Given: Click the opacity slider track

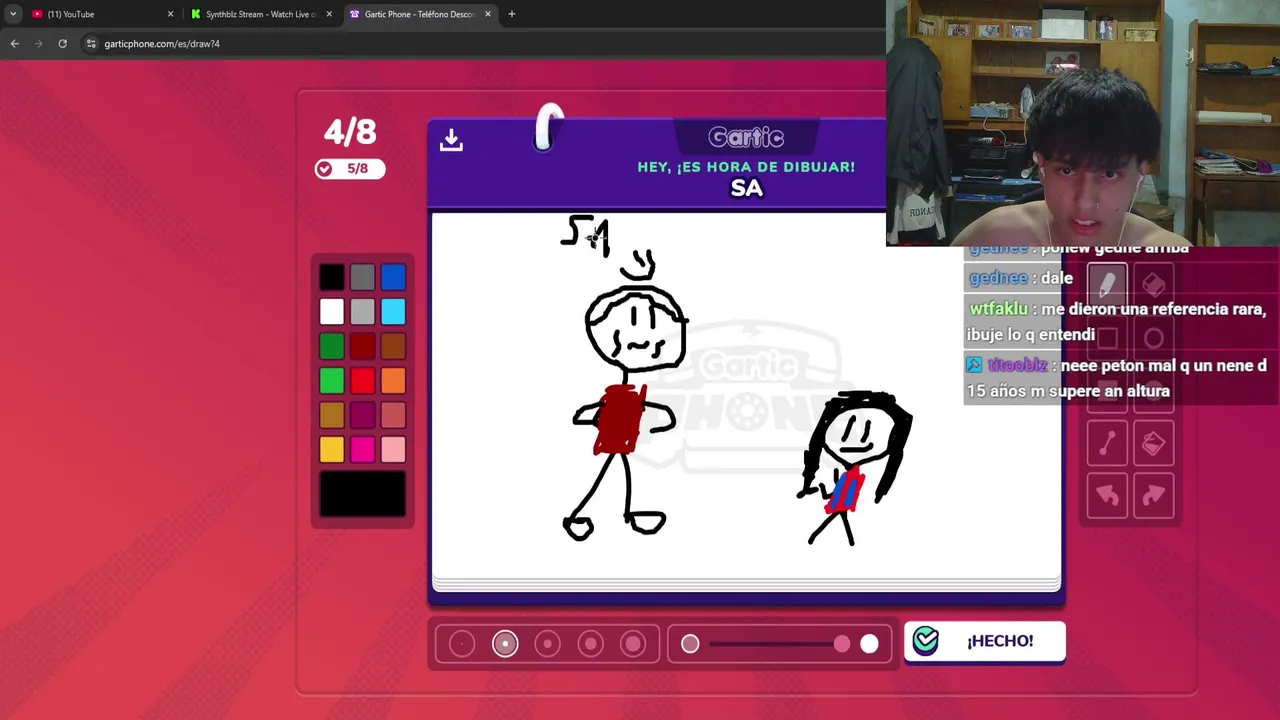Looking at the screenshot, I should 775,644.
